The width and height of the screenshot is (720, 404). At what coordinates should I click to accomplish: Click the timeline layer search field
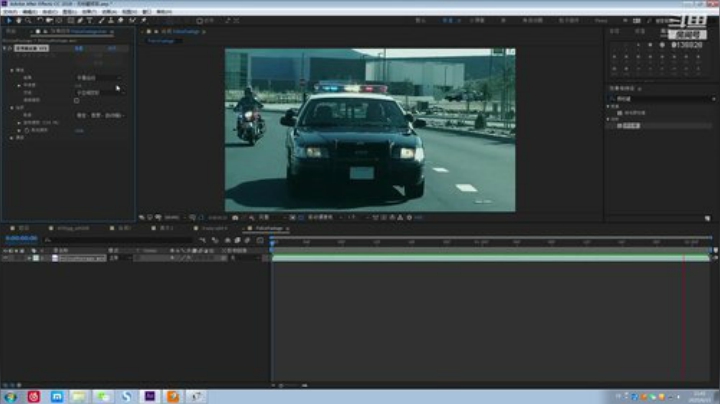coord(118,240)
